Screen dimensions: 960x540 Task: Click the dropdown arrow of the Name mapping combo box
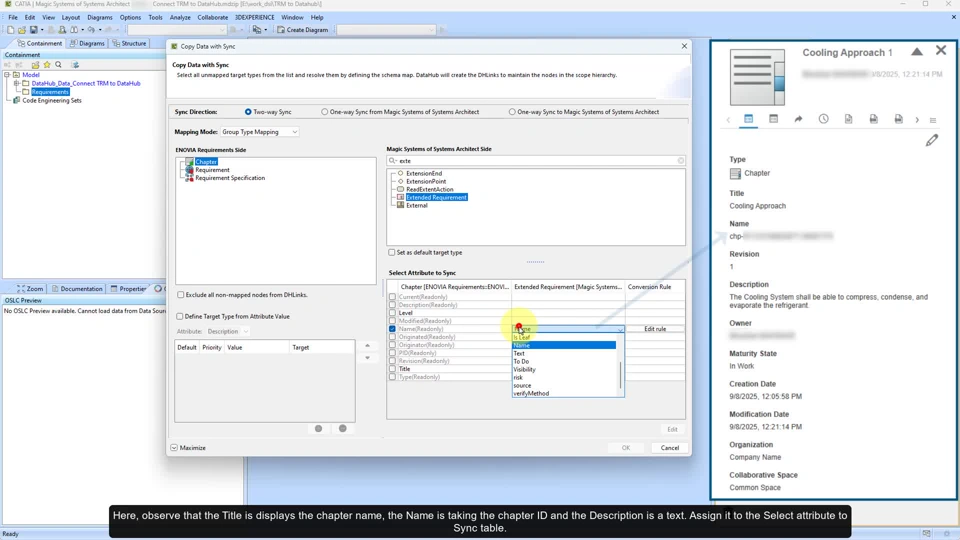[620, 329]
